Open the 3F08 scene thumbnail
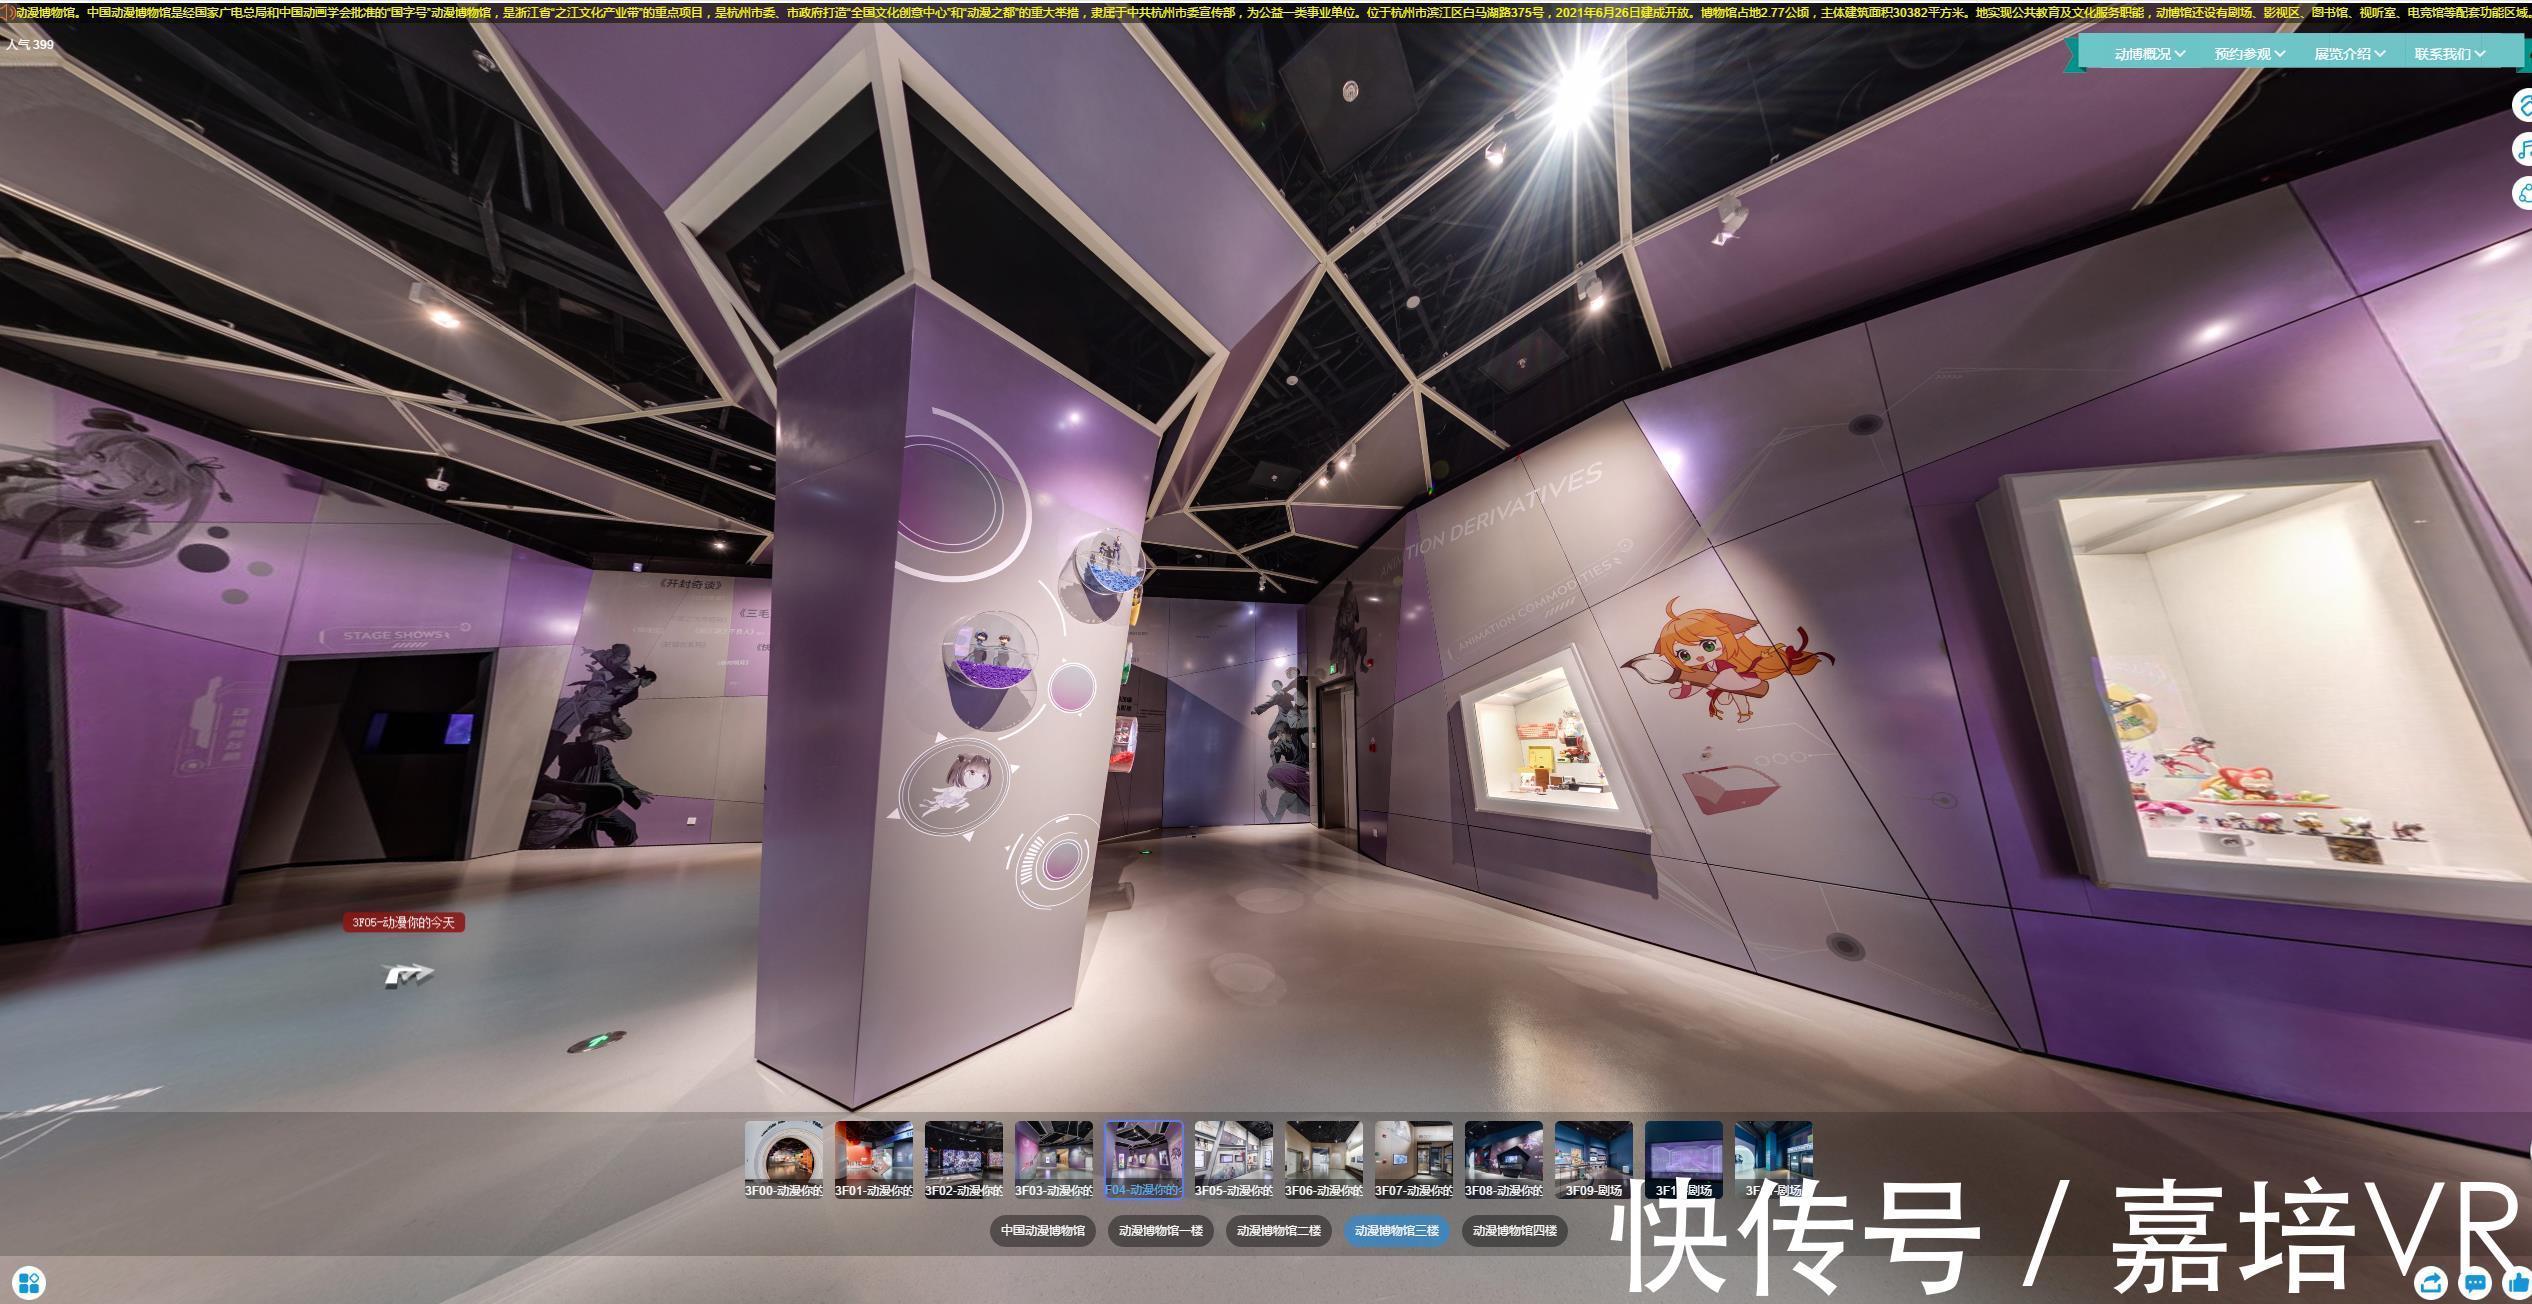Image resolution: width=2532 pixels, height=1304 pixels. (1504, 1159)
